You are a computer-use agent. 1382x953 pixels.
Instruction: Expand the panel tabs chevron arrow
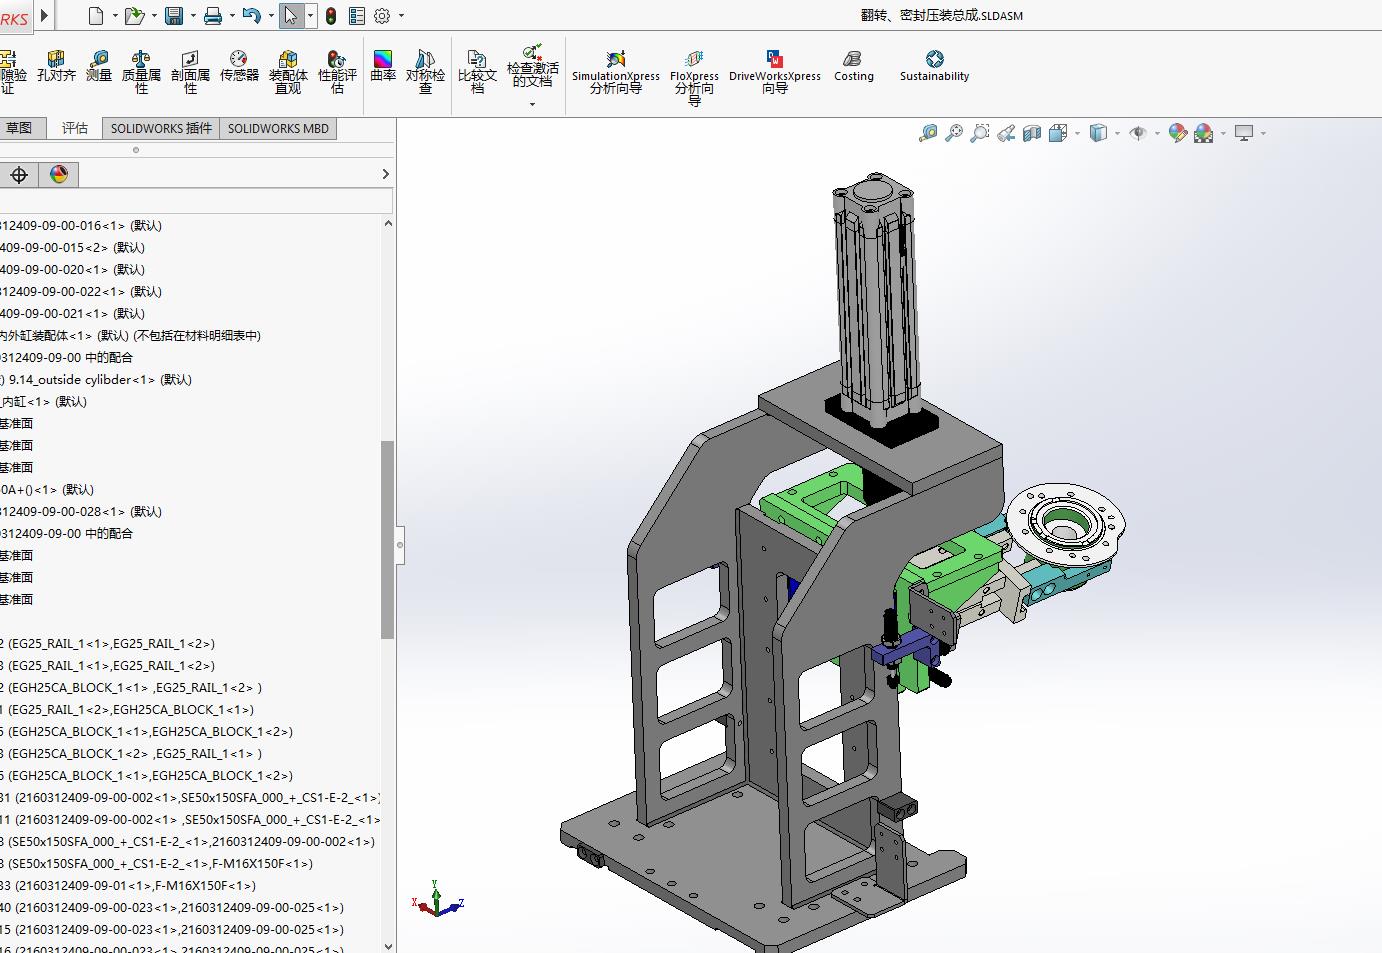click(x=385, y=174)
